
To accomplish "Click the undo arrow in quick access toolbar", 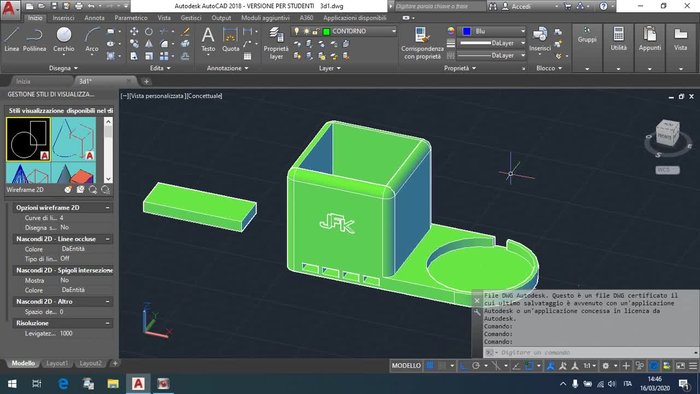I will [91, 6].
